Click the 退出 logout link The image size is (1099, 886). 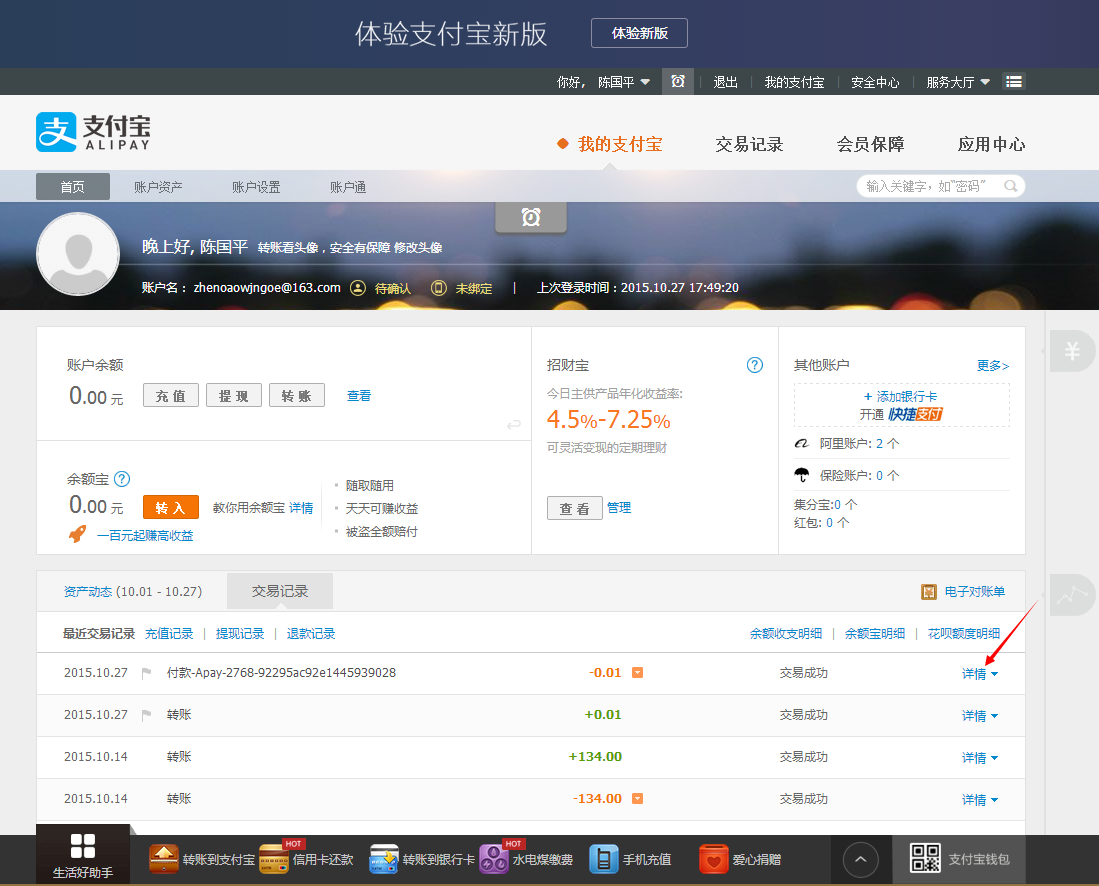[x=725, y=82]
